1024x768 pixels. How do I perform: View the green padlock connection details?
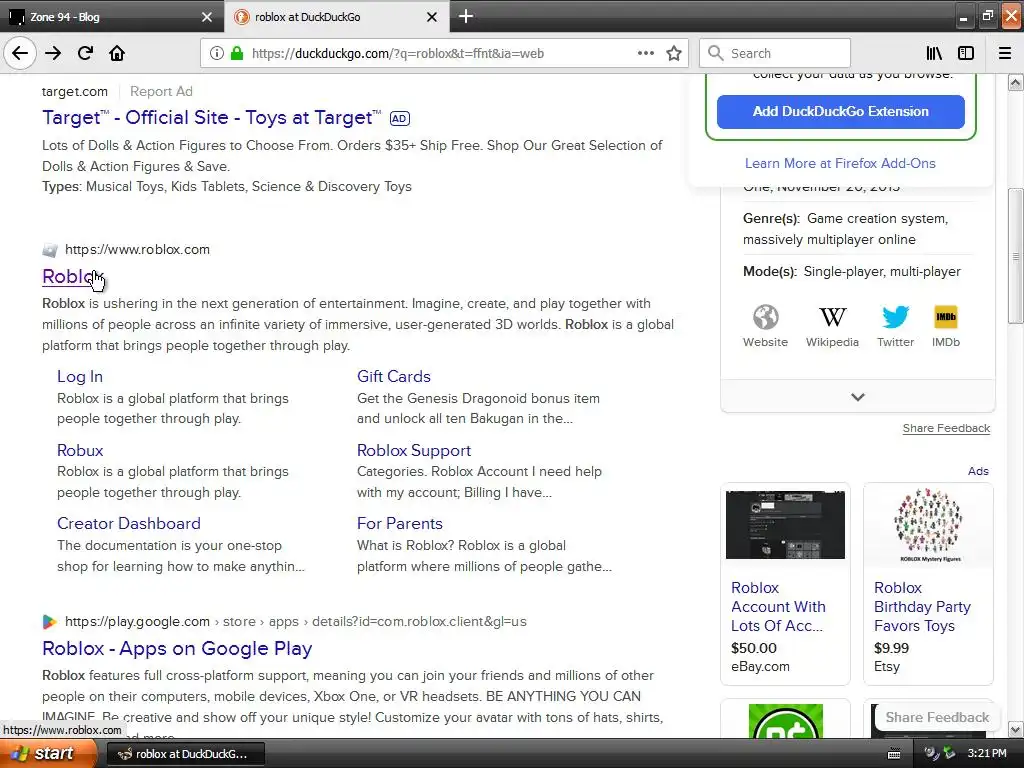237,54
